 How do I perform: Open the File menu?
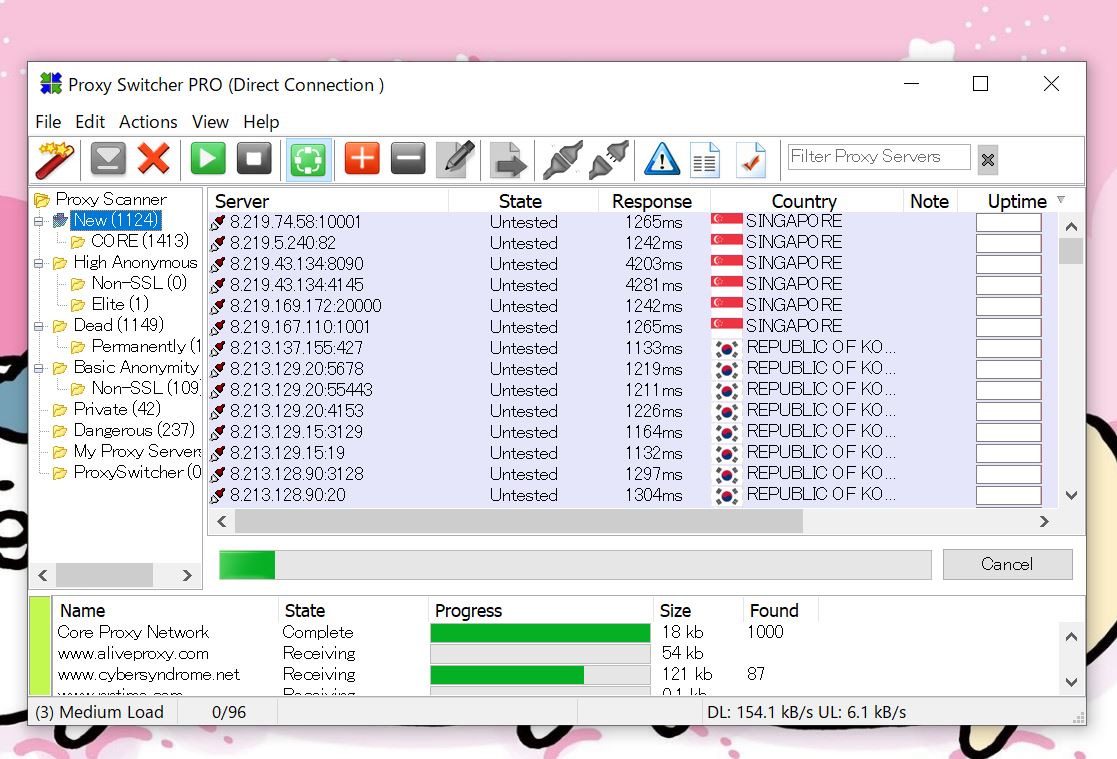tap(48, 122)
